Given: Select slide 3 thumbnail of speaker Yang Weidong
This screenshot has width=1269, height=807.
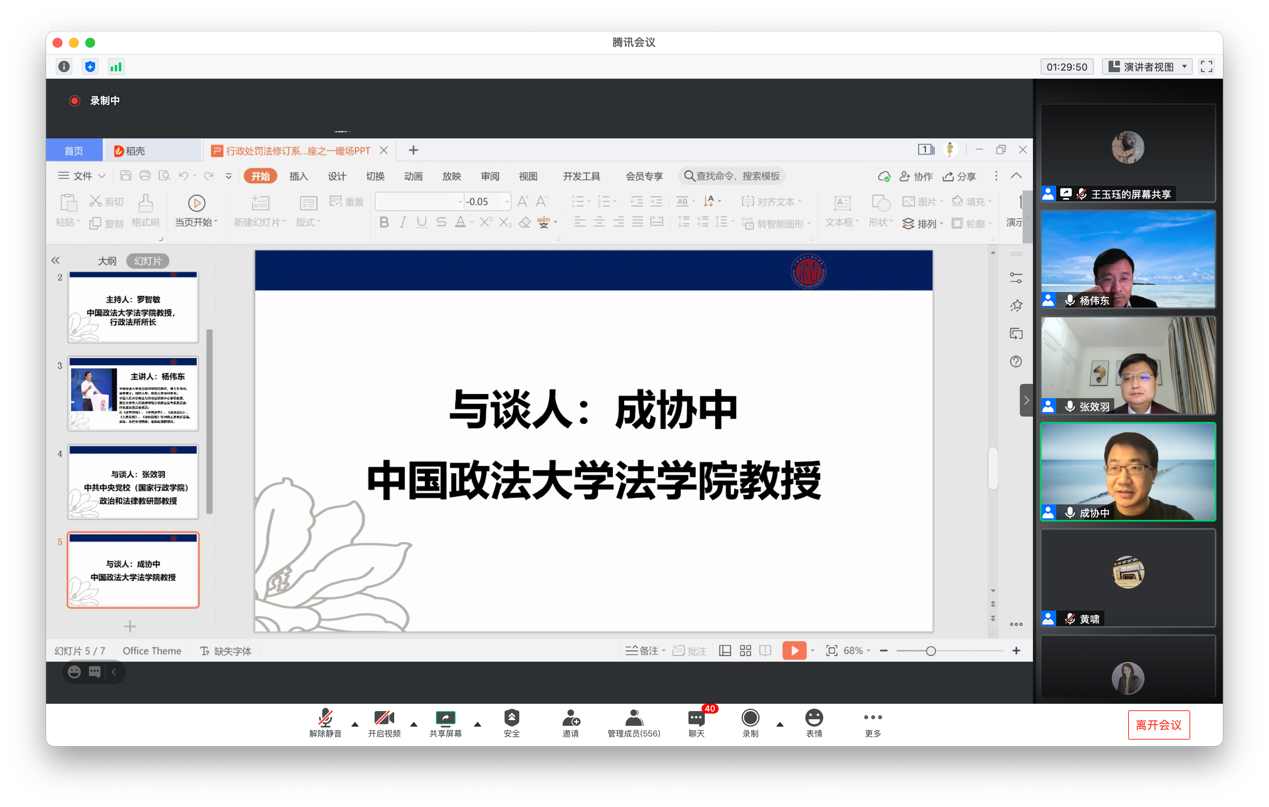Looking at the screenshot, I should [133, 393].
